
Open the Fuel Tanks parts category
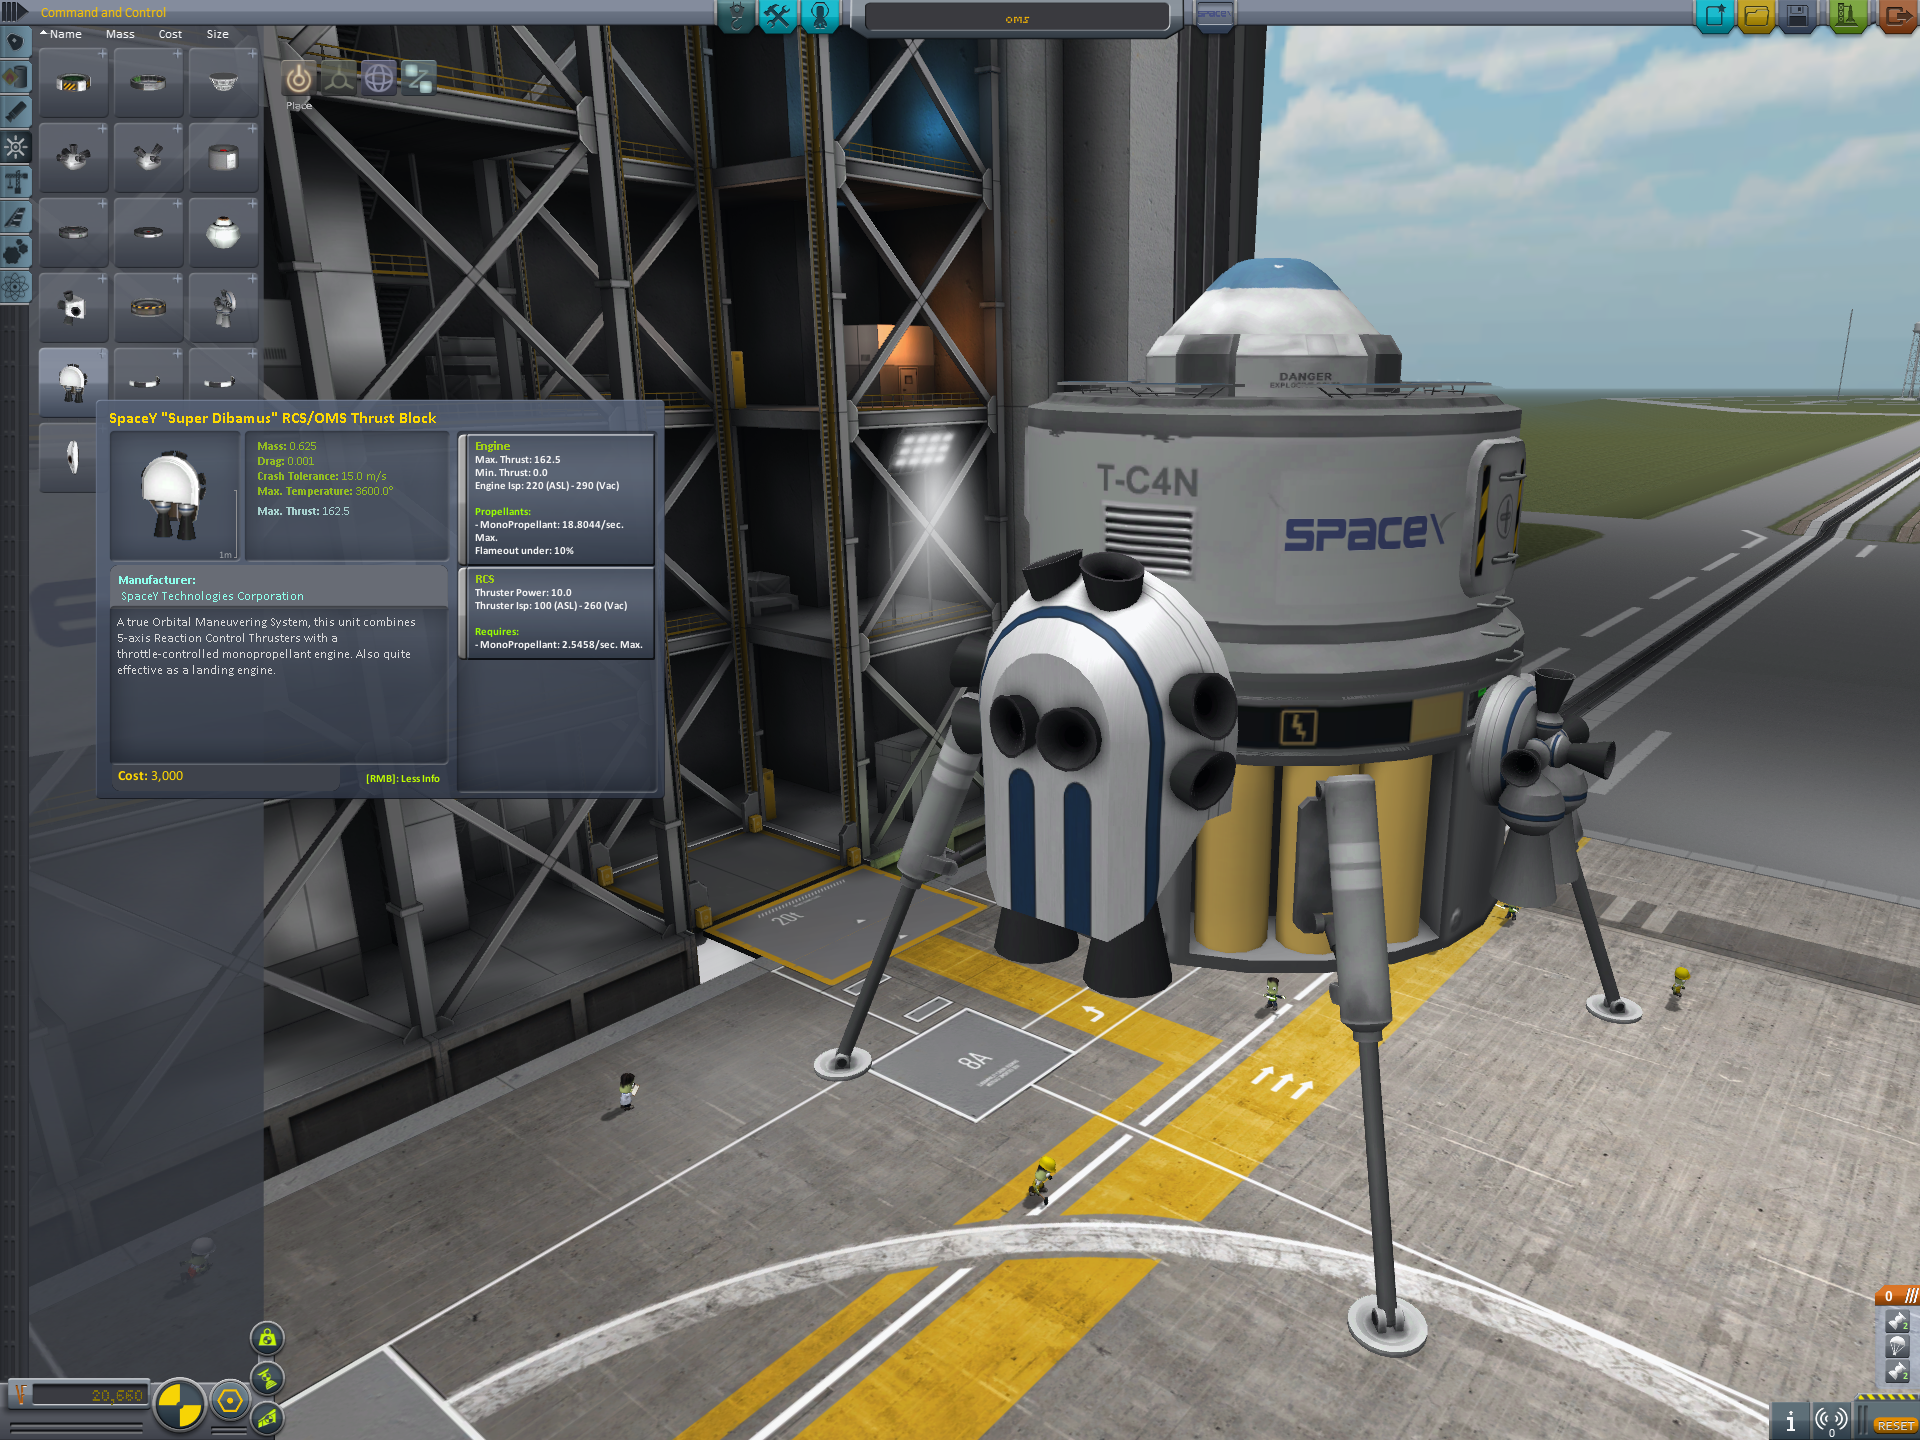pyautogui.click(x=15, y=77)
